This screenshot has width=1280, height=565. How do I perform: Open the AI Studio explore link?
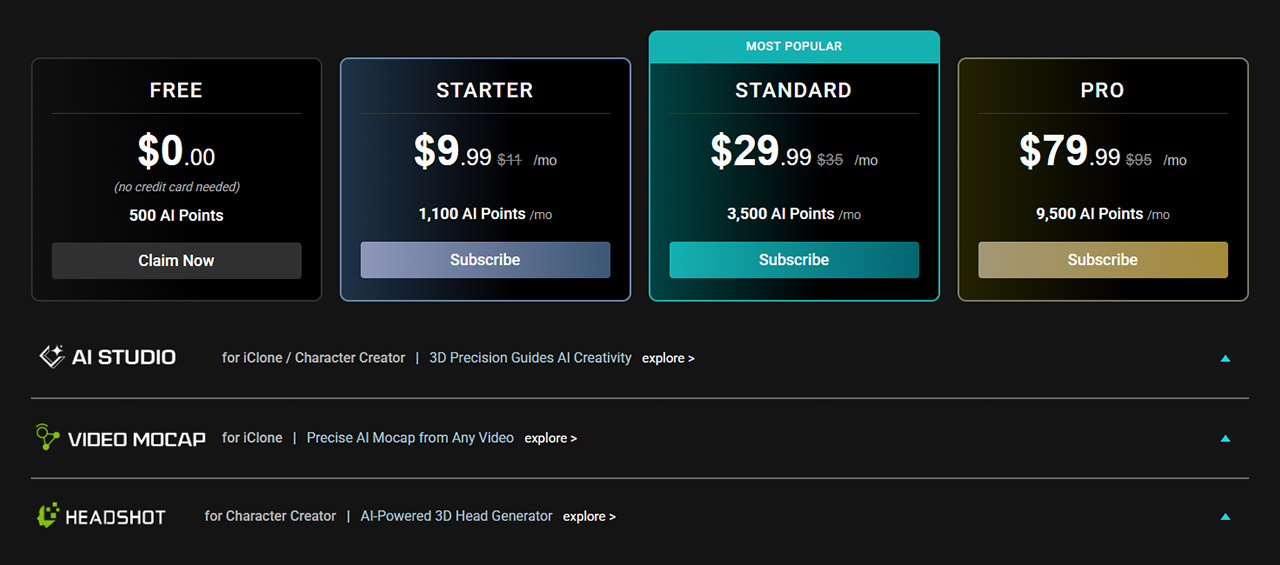tap(668, 358)
